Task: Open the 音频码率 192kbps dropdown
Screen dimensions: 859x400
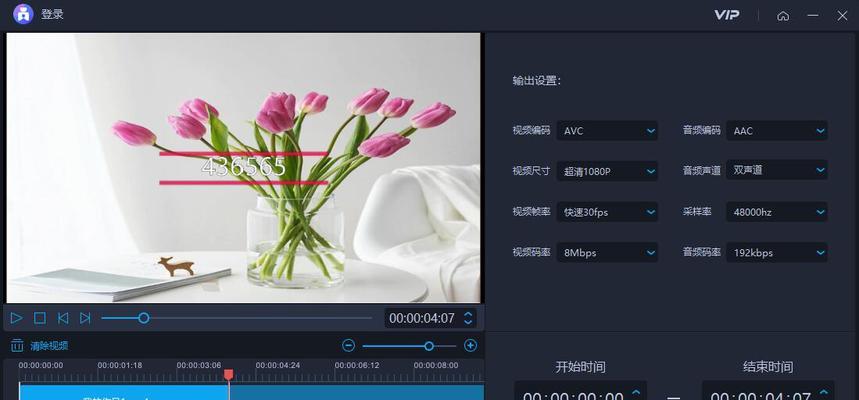Action: (x=777, y=253)
